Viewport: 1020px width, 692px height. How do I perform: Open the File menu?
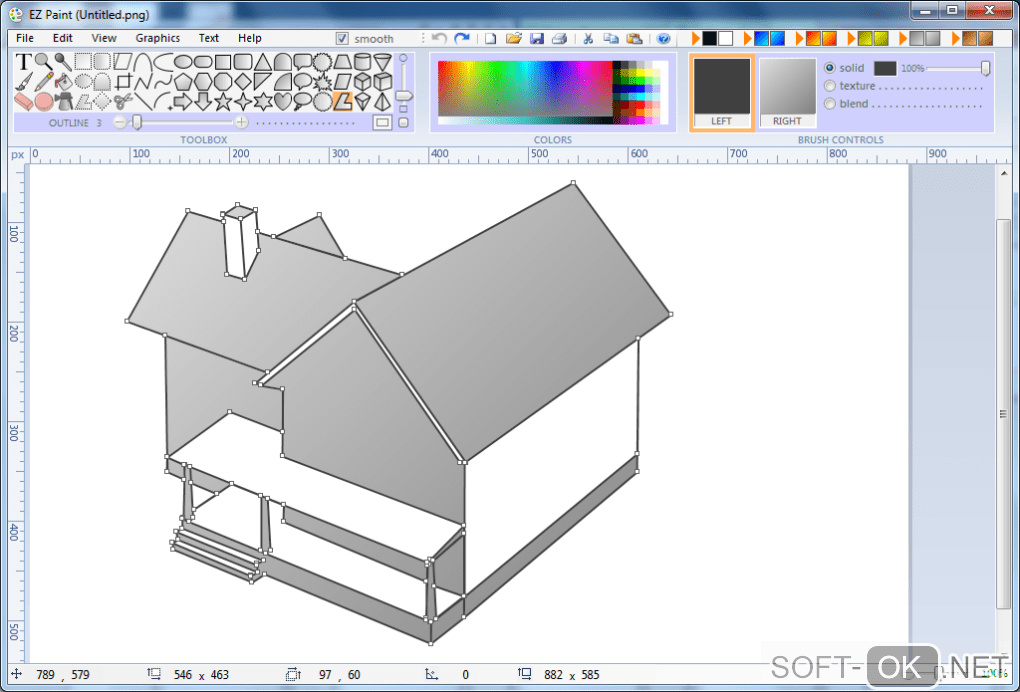coord(25,38)
